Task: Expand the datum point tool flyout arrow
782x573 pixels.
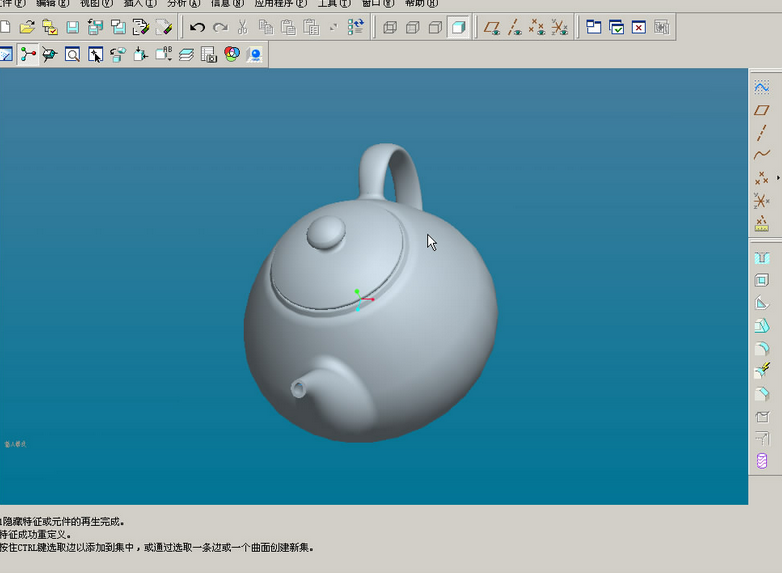Action: (x=778, y=178)
